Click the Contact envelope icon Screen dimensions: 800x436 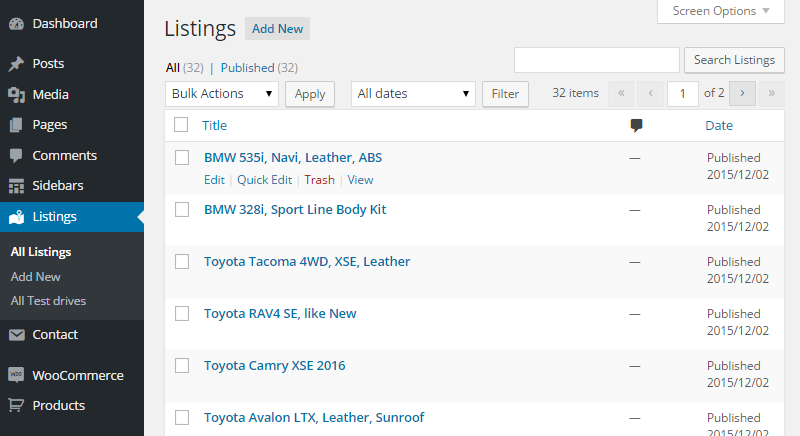point(16,335)
